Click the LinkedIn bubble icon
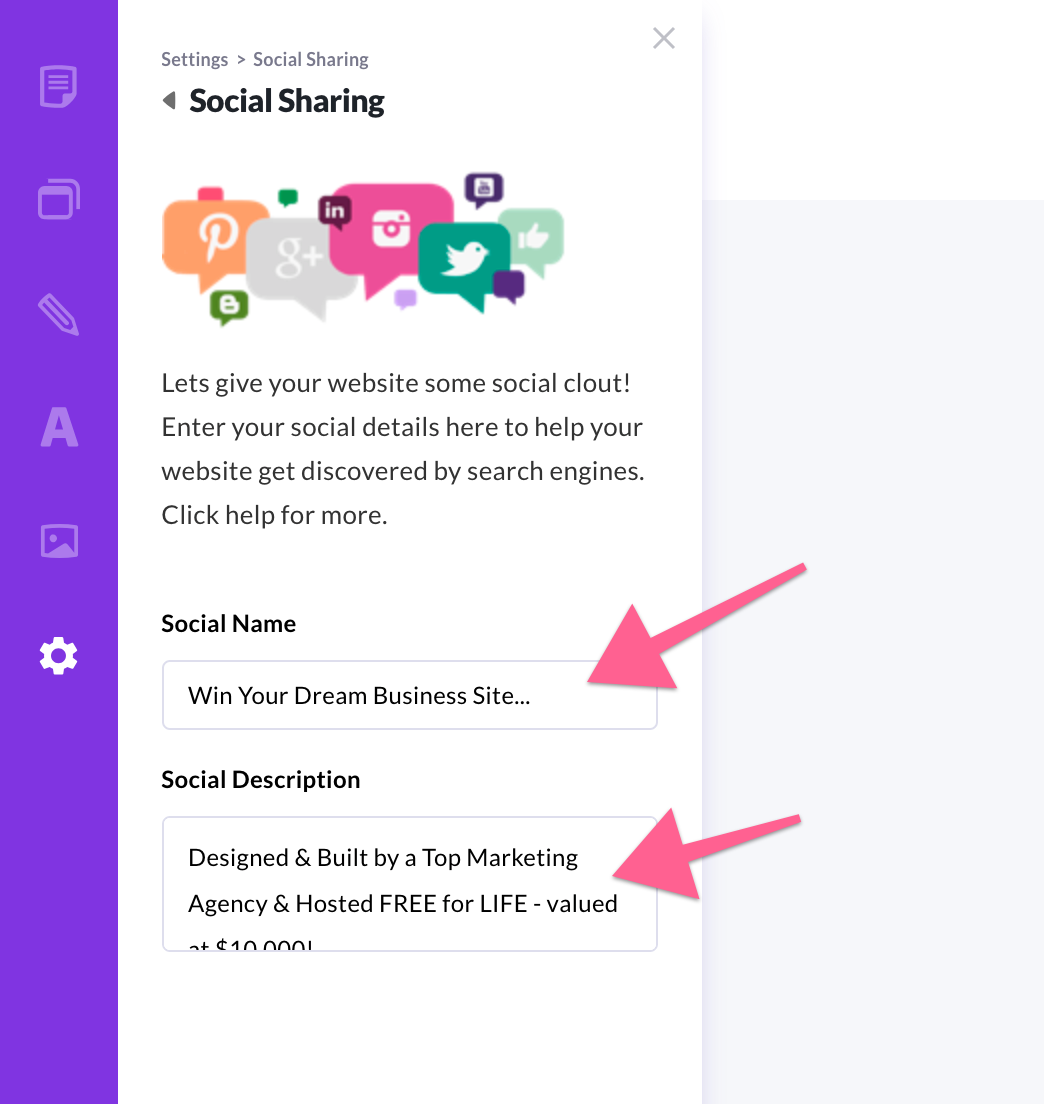 [x=334, y=212]
